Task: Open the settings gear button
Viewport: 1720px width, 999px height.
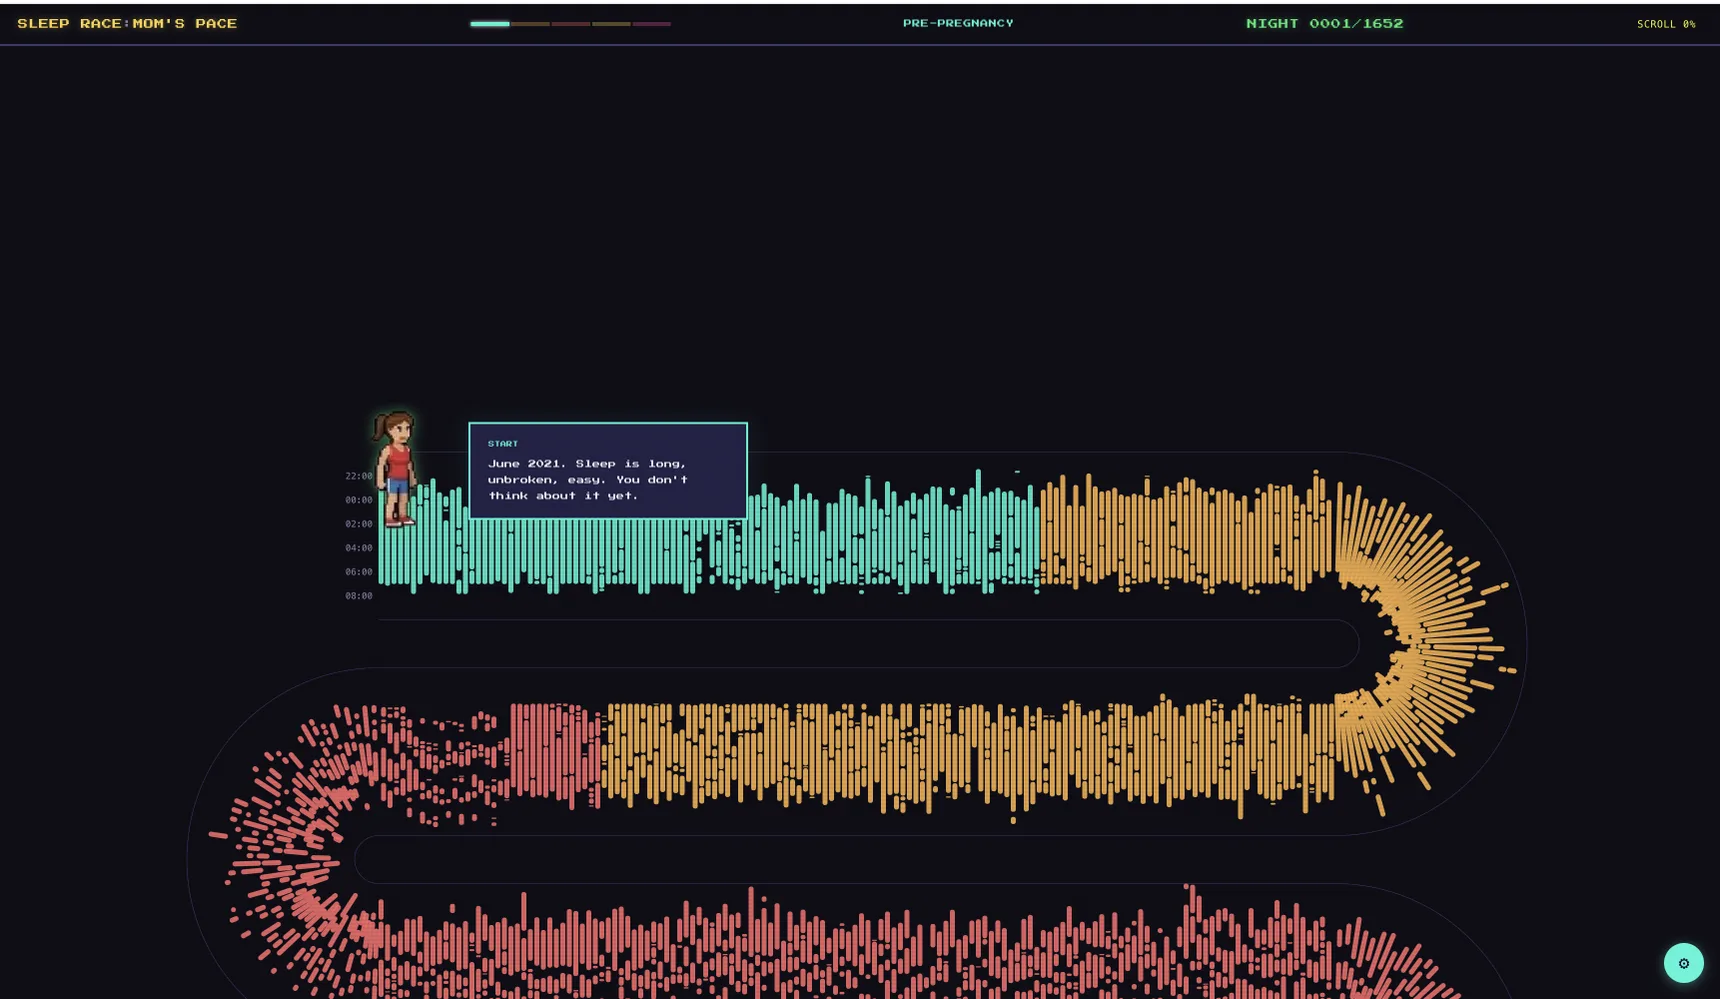Action: click(x=1683, y=963)
